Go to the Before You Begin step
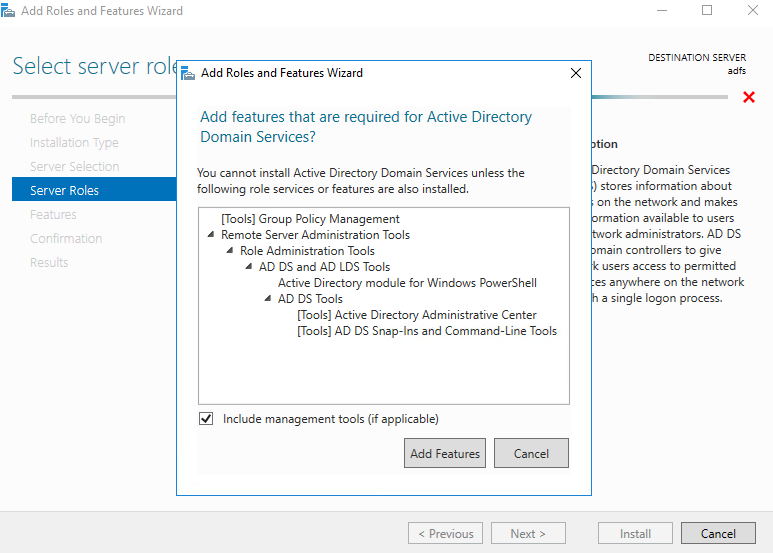Viewport: 773px width, 553px height. coord(77,119)
